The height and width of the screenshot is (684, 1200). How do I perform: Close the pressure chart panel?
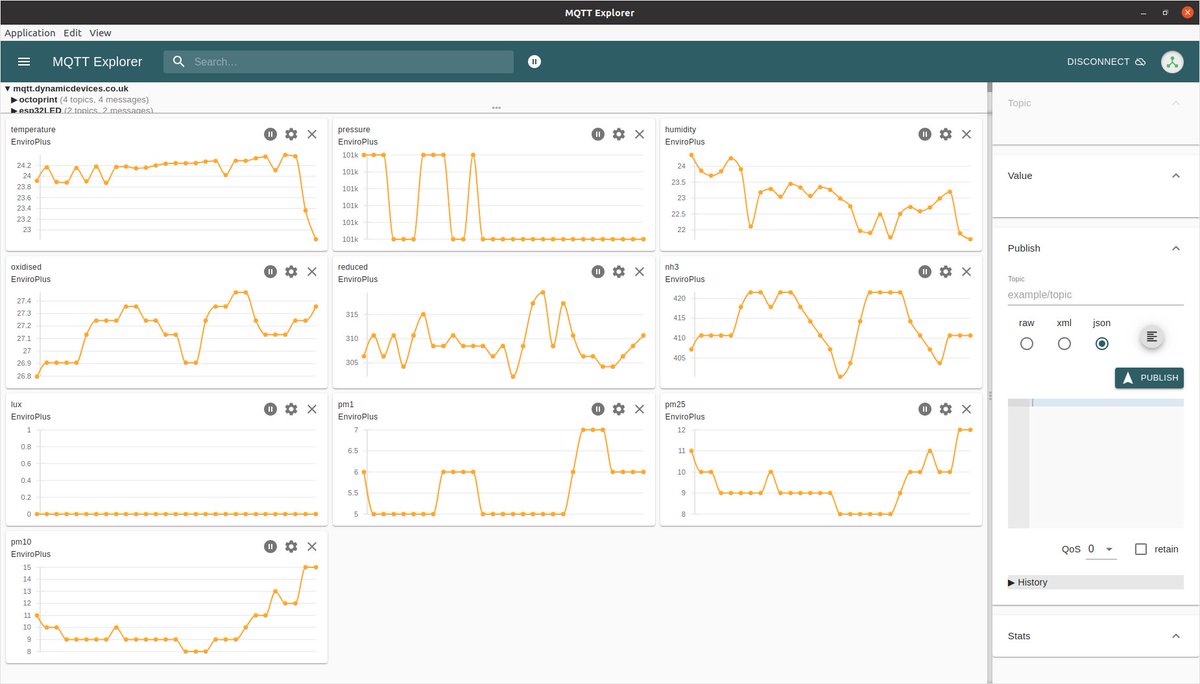[639, 134]
